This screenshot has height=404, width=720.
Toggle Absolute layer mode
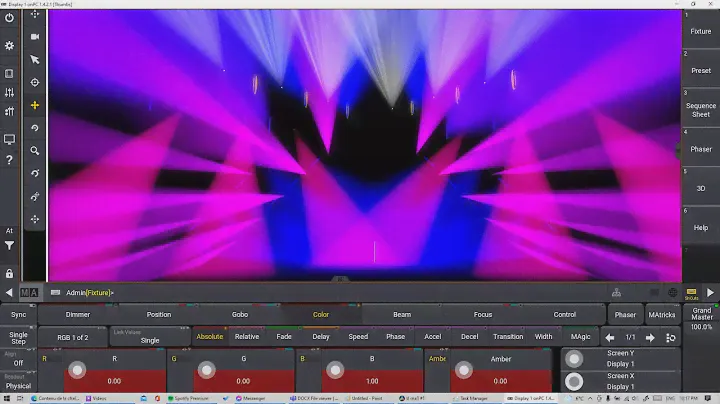pos(209,337)
